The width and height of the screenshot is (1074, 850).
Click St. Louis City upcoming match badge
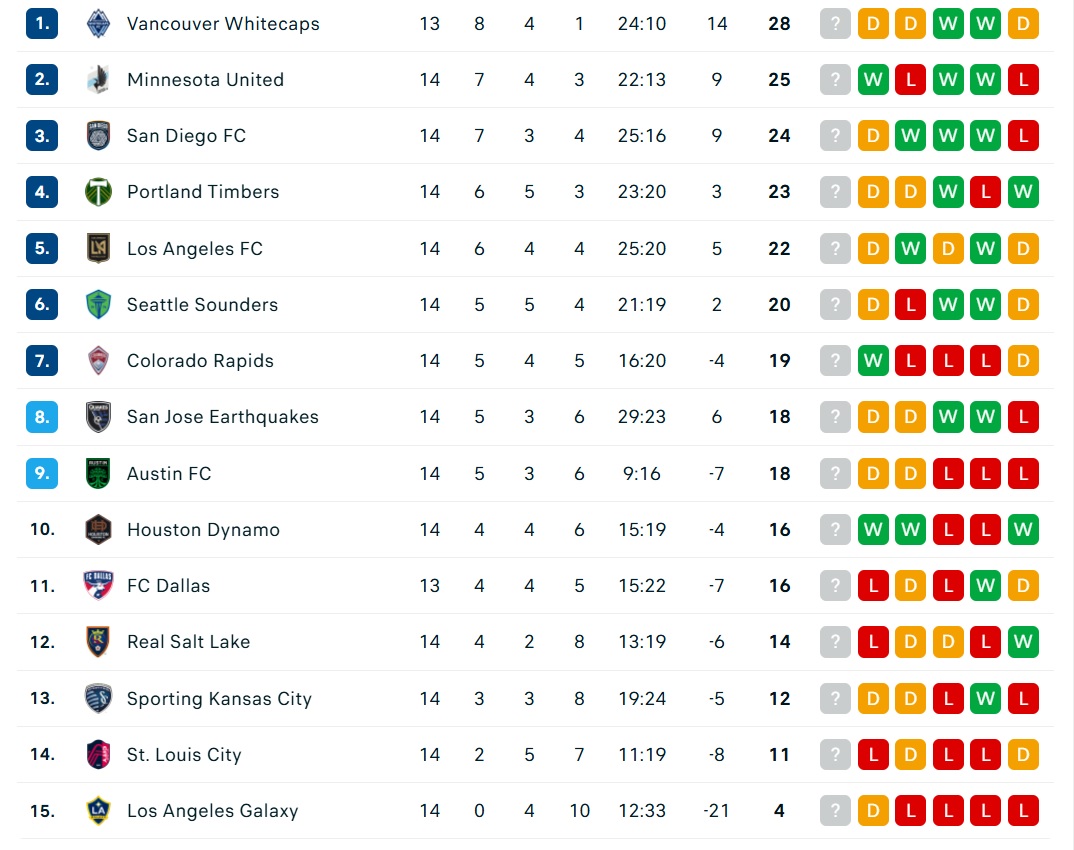(835, 755)
